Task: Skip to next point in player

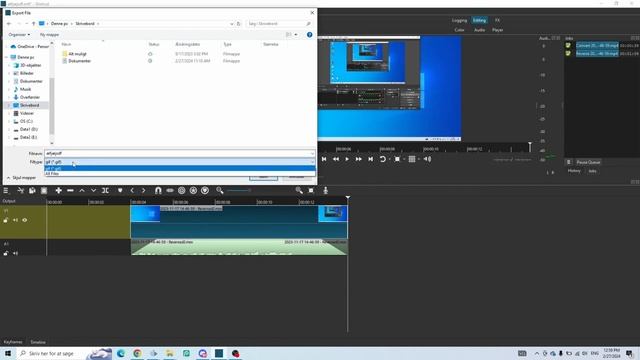Action: click(370, 159)
